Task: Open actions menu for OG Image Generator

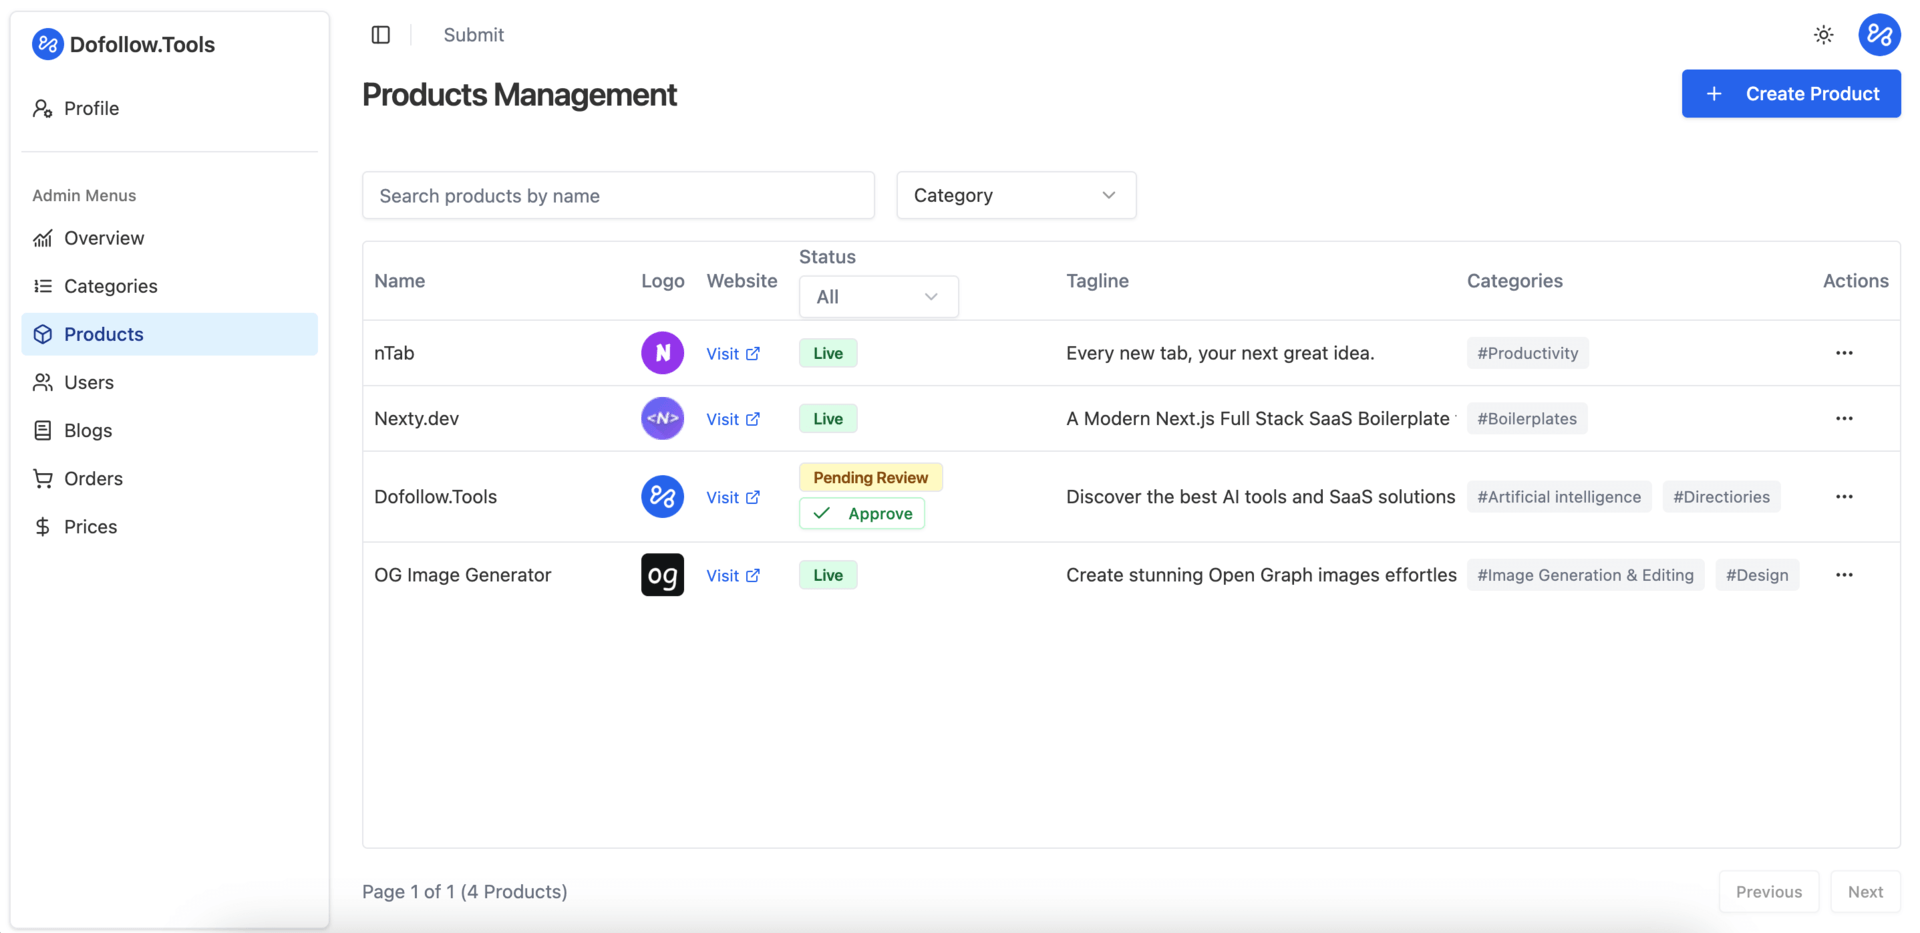Action: click(1844, 575)
